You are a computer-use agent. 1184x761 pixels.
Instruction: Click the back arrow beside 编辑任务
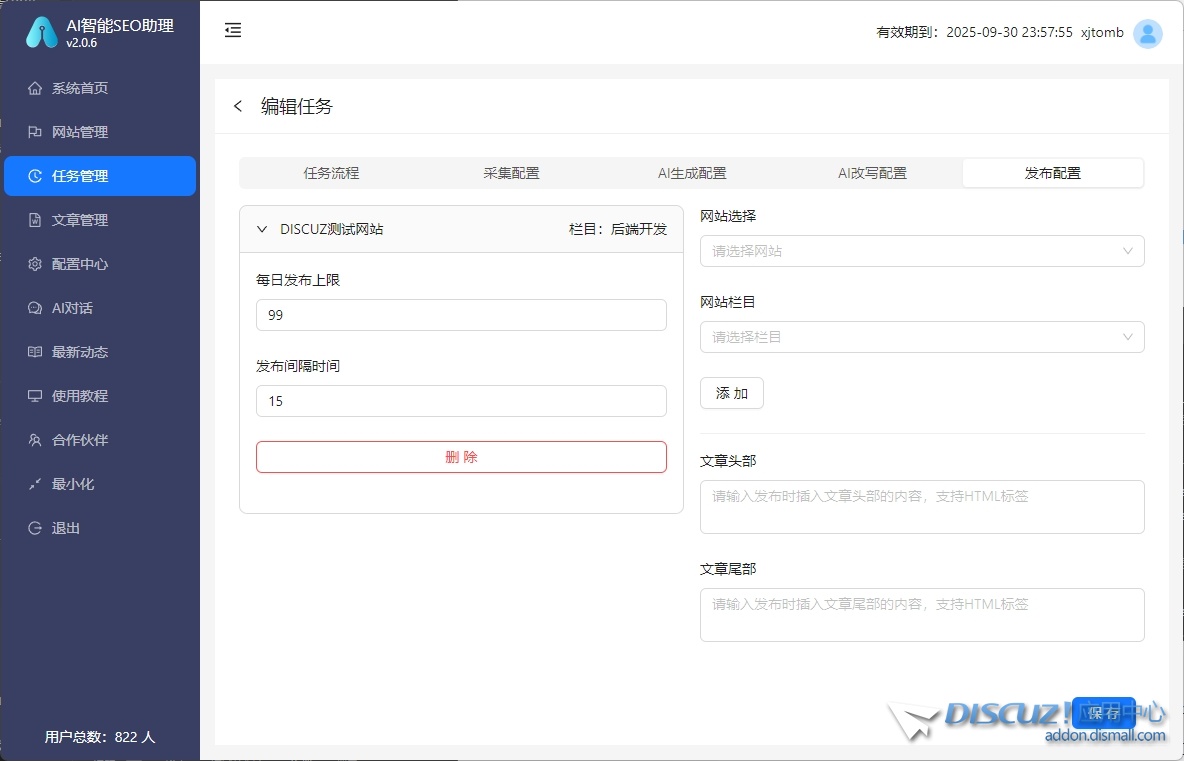(238, 106)
